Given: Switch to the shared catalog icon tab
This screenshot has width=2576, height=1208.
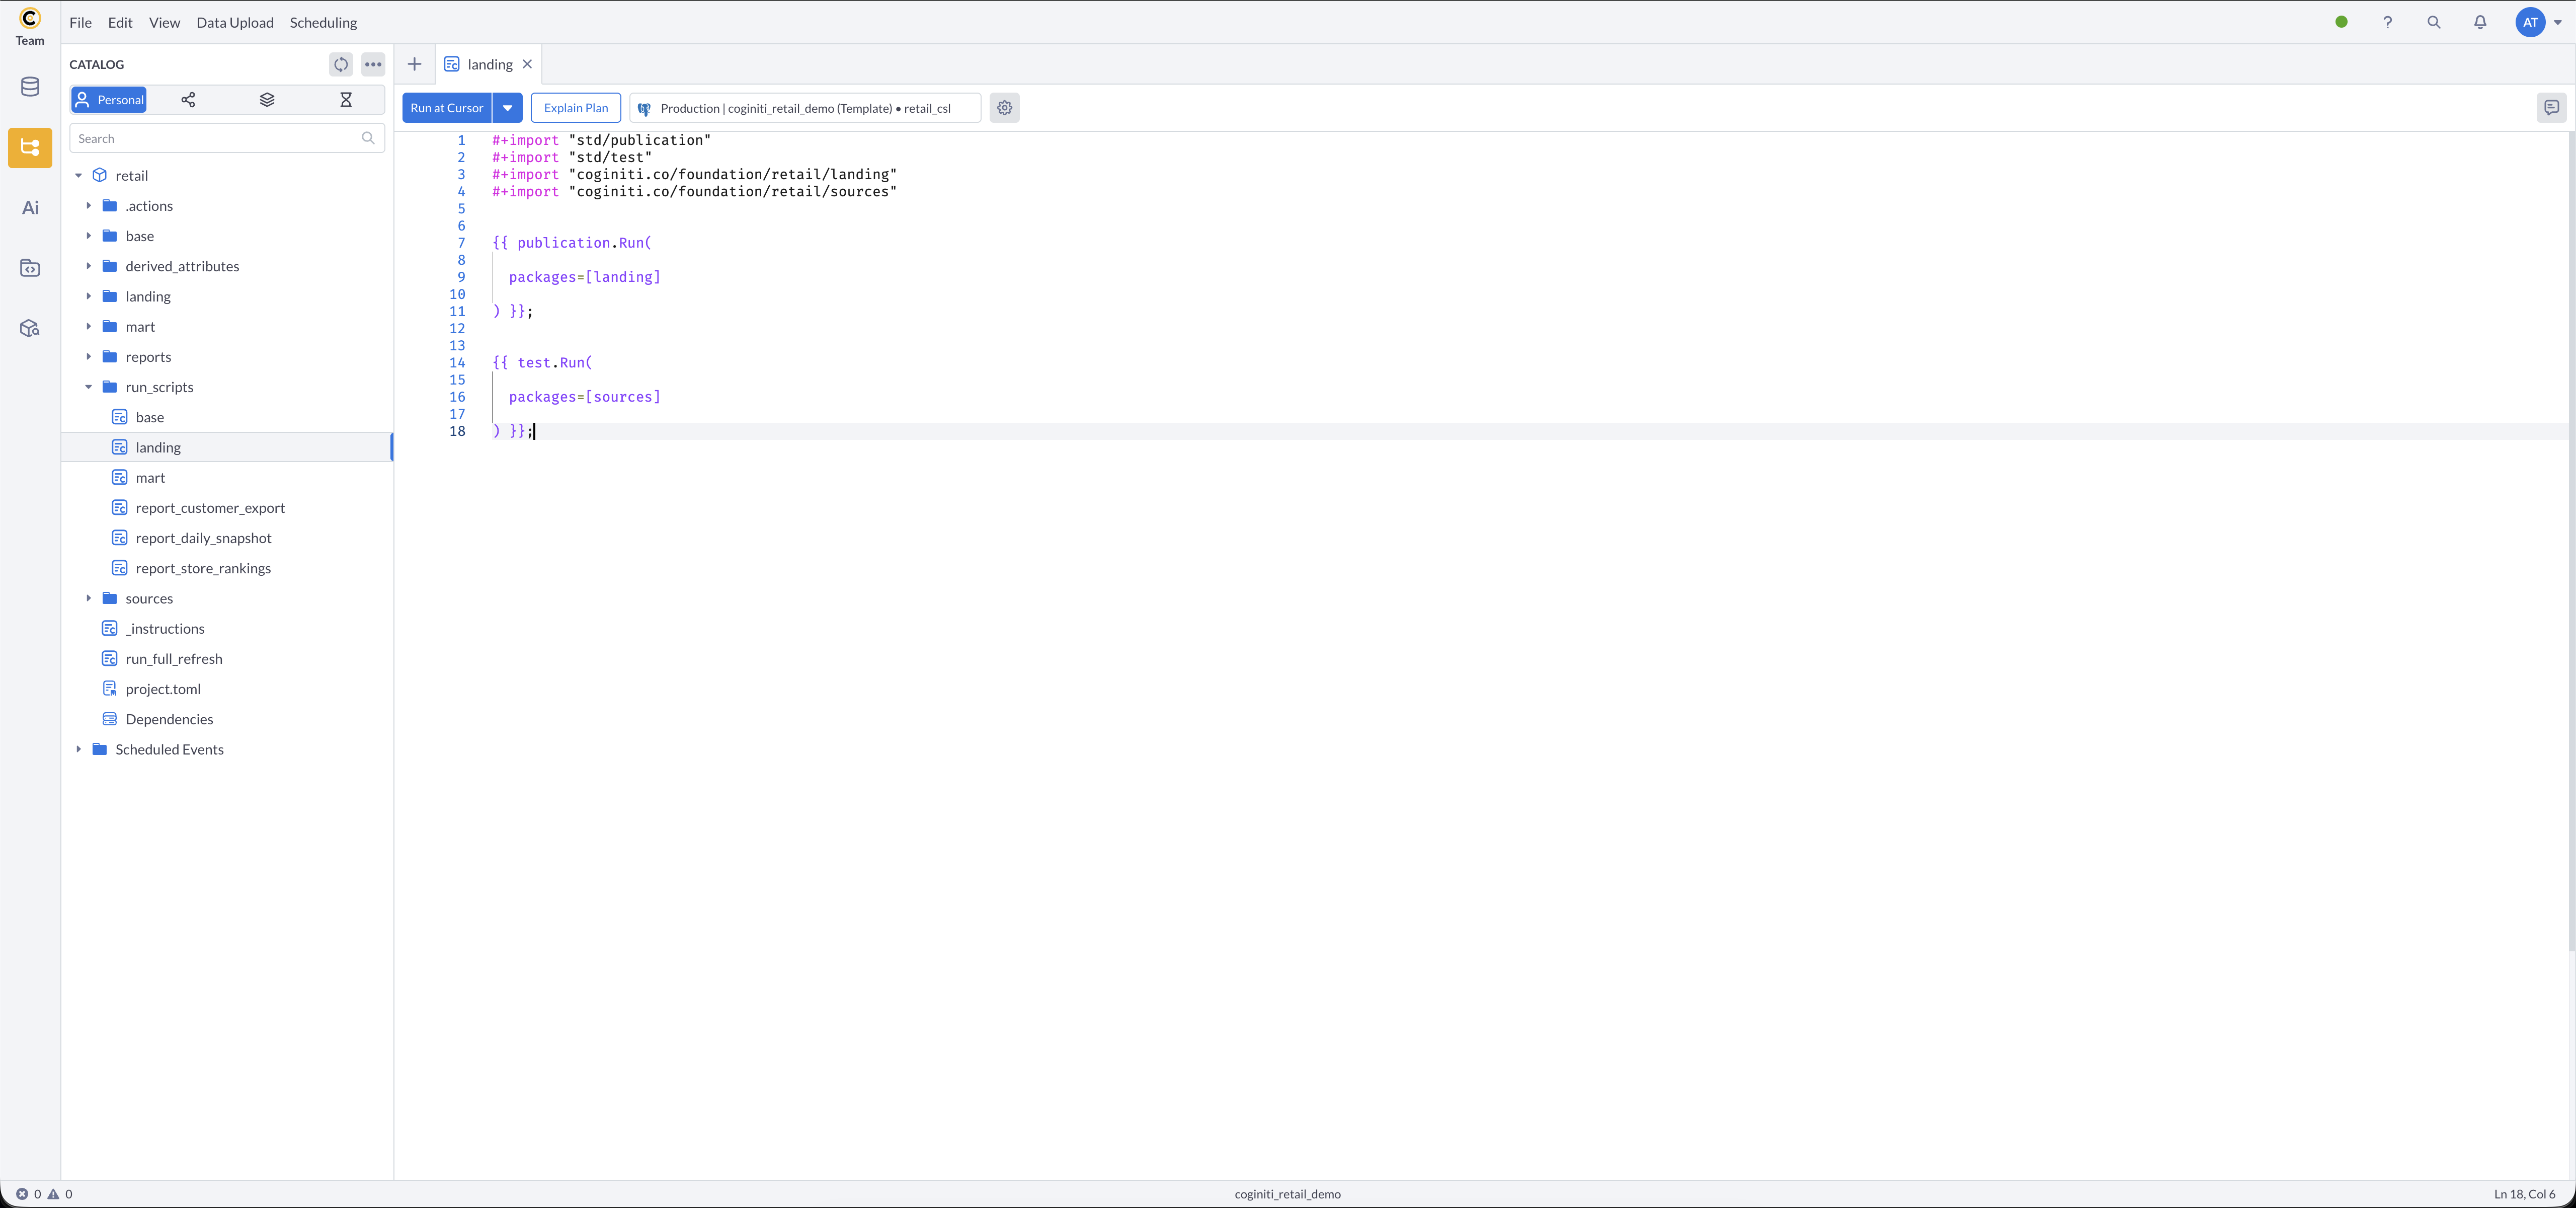Looking at the screenshot, I should 188,100.
